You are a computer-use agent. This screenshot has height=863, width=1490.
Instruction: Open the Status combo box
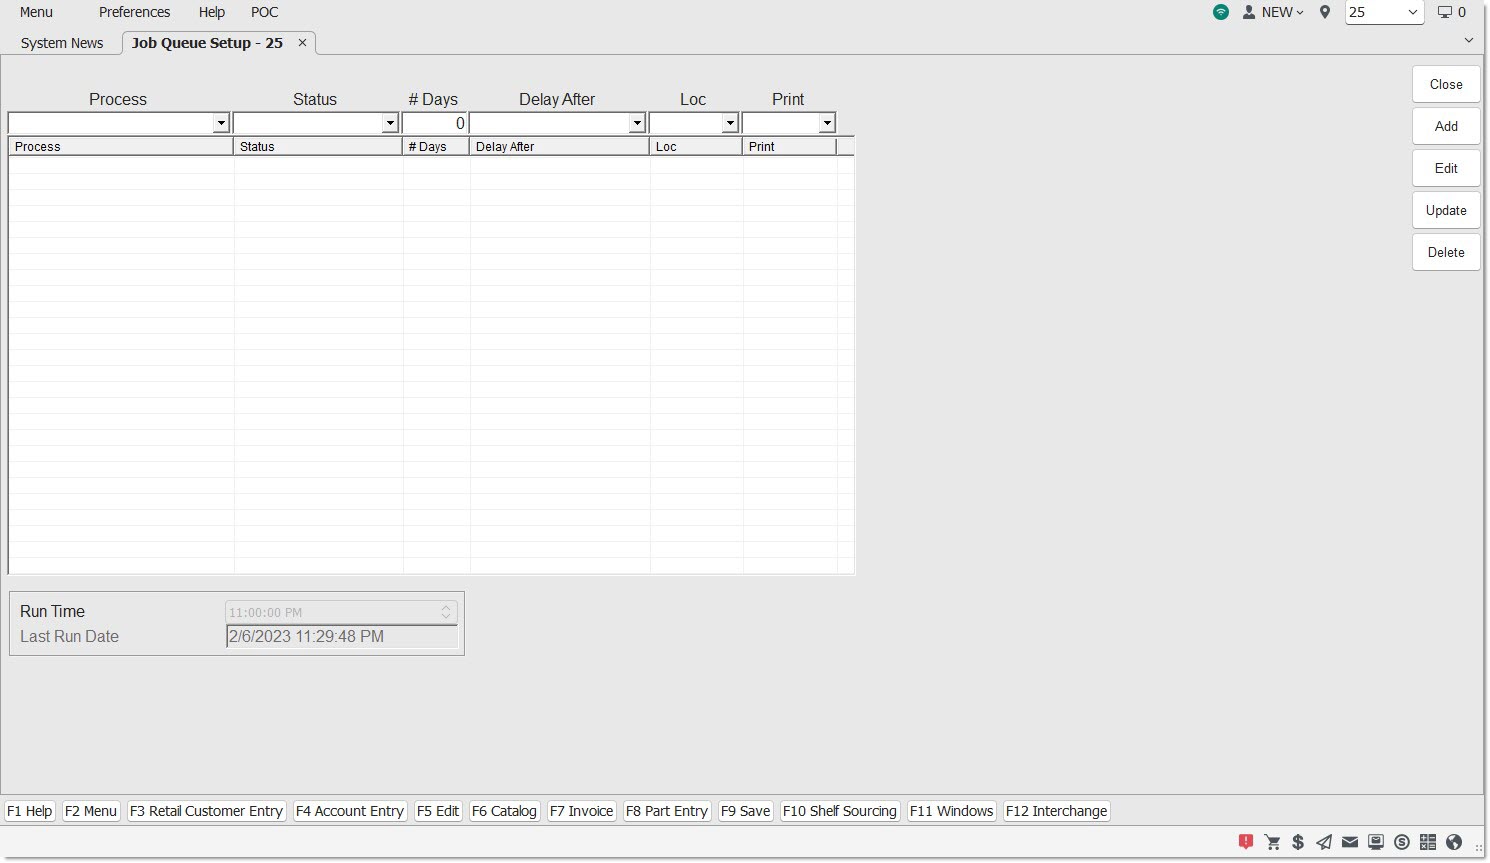(x=390, y=123)
